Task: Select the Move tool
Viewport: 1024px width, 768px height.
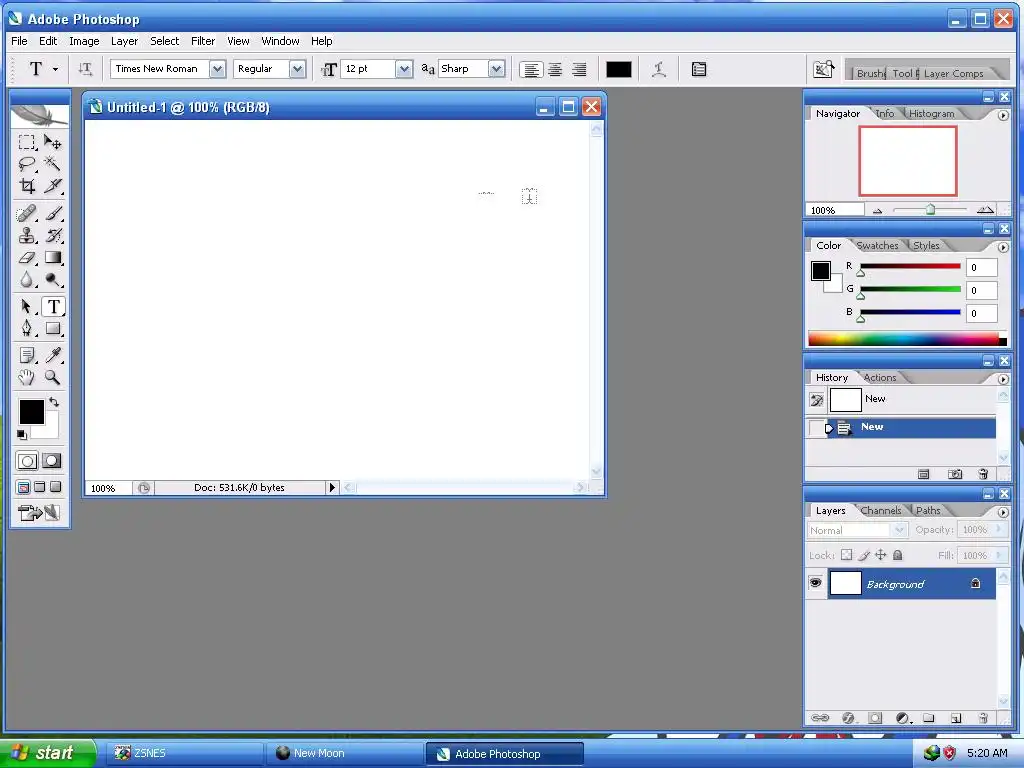Action: pyautogui.click(x=53, y=142)
